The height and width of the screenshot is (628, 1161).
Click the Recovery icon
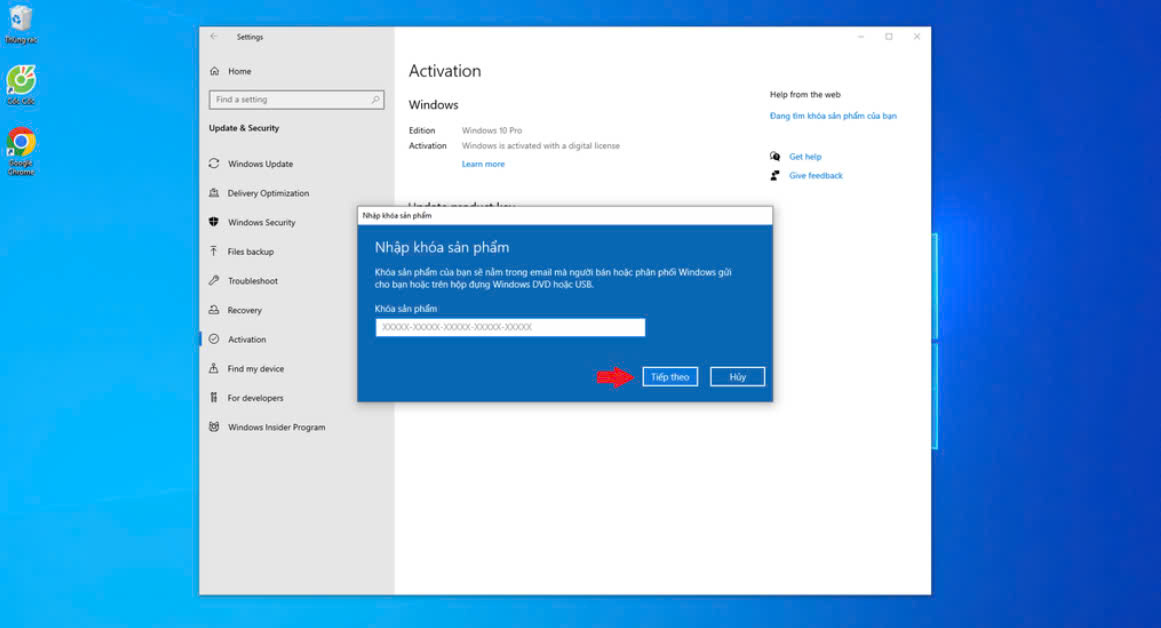pos(214,310)
